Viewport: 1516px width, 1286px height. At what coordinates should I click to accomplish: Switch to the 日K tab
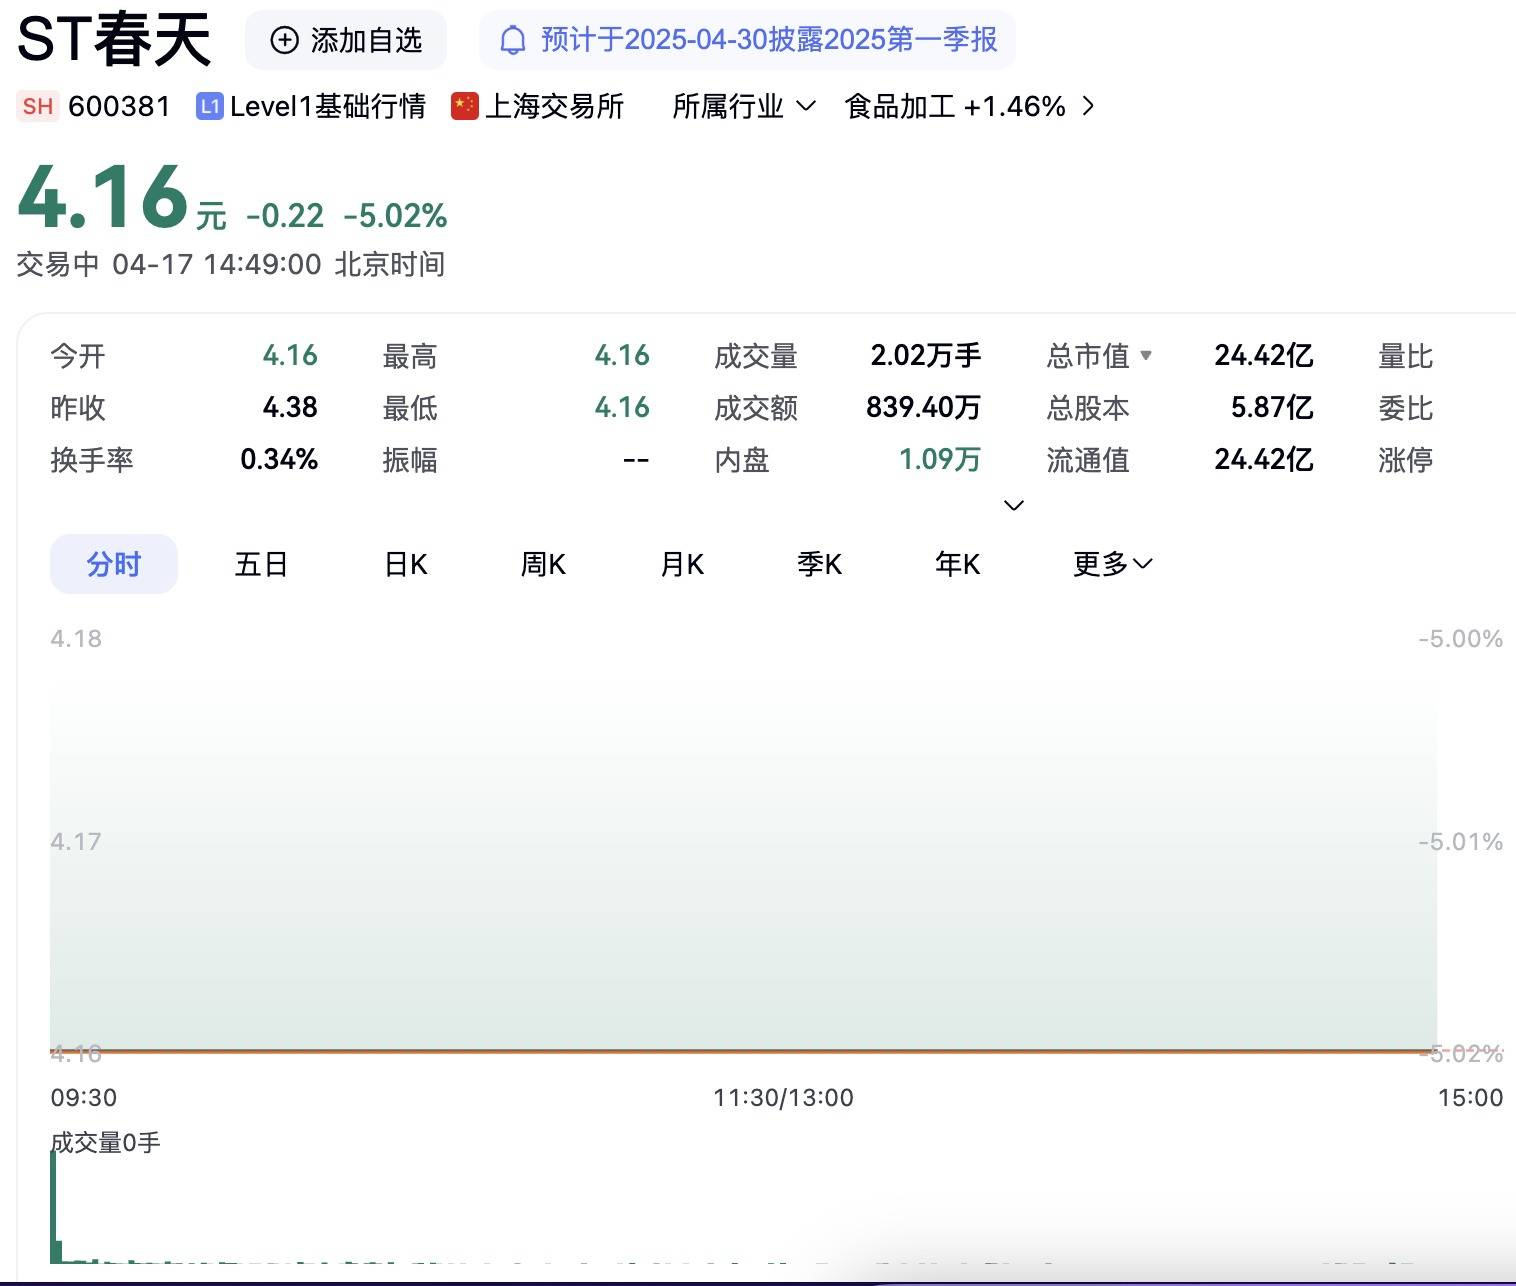(x=406, y=564)
